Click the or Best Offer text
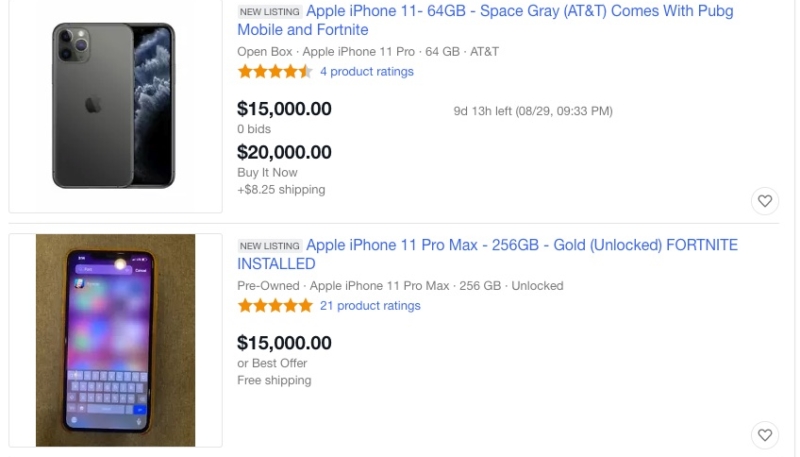 point(272,363)
